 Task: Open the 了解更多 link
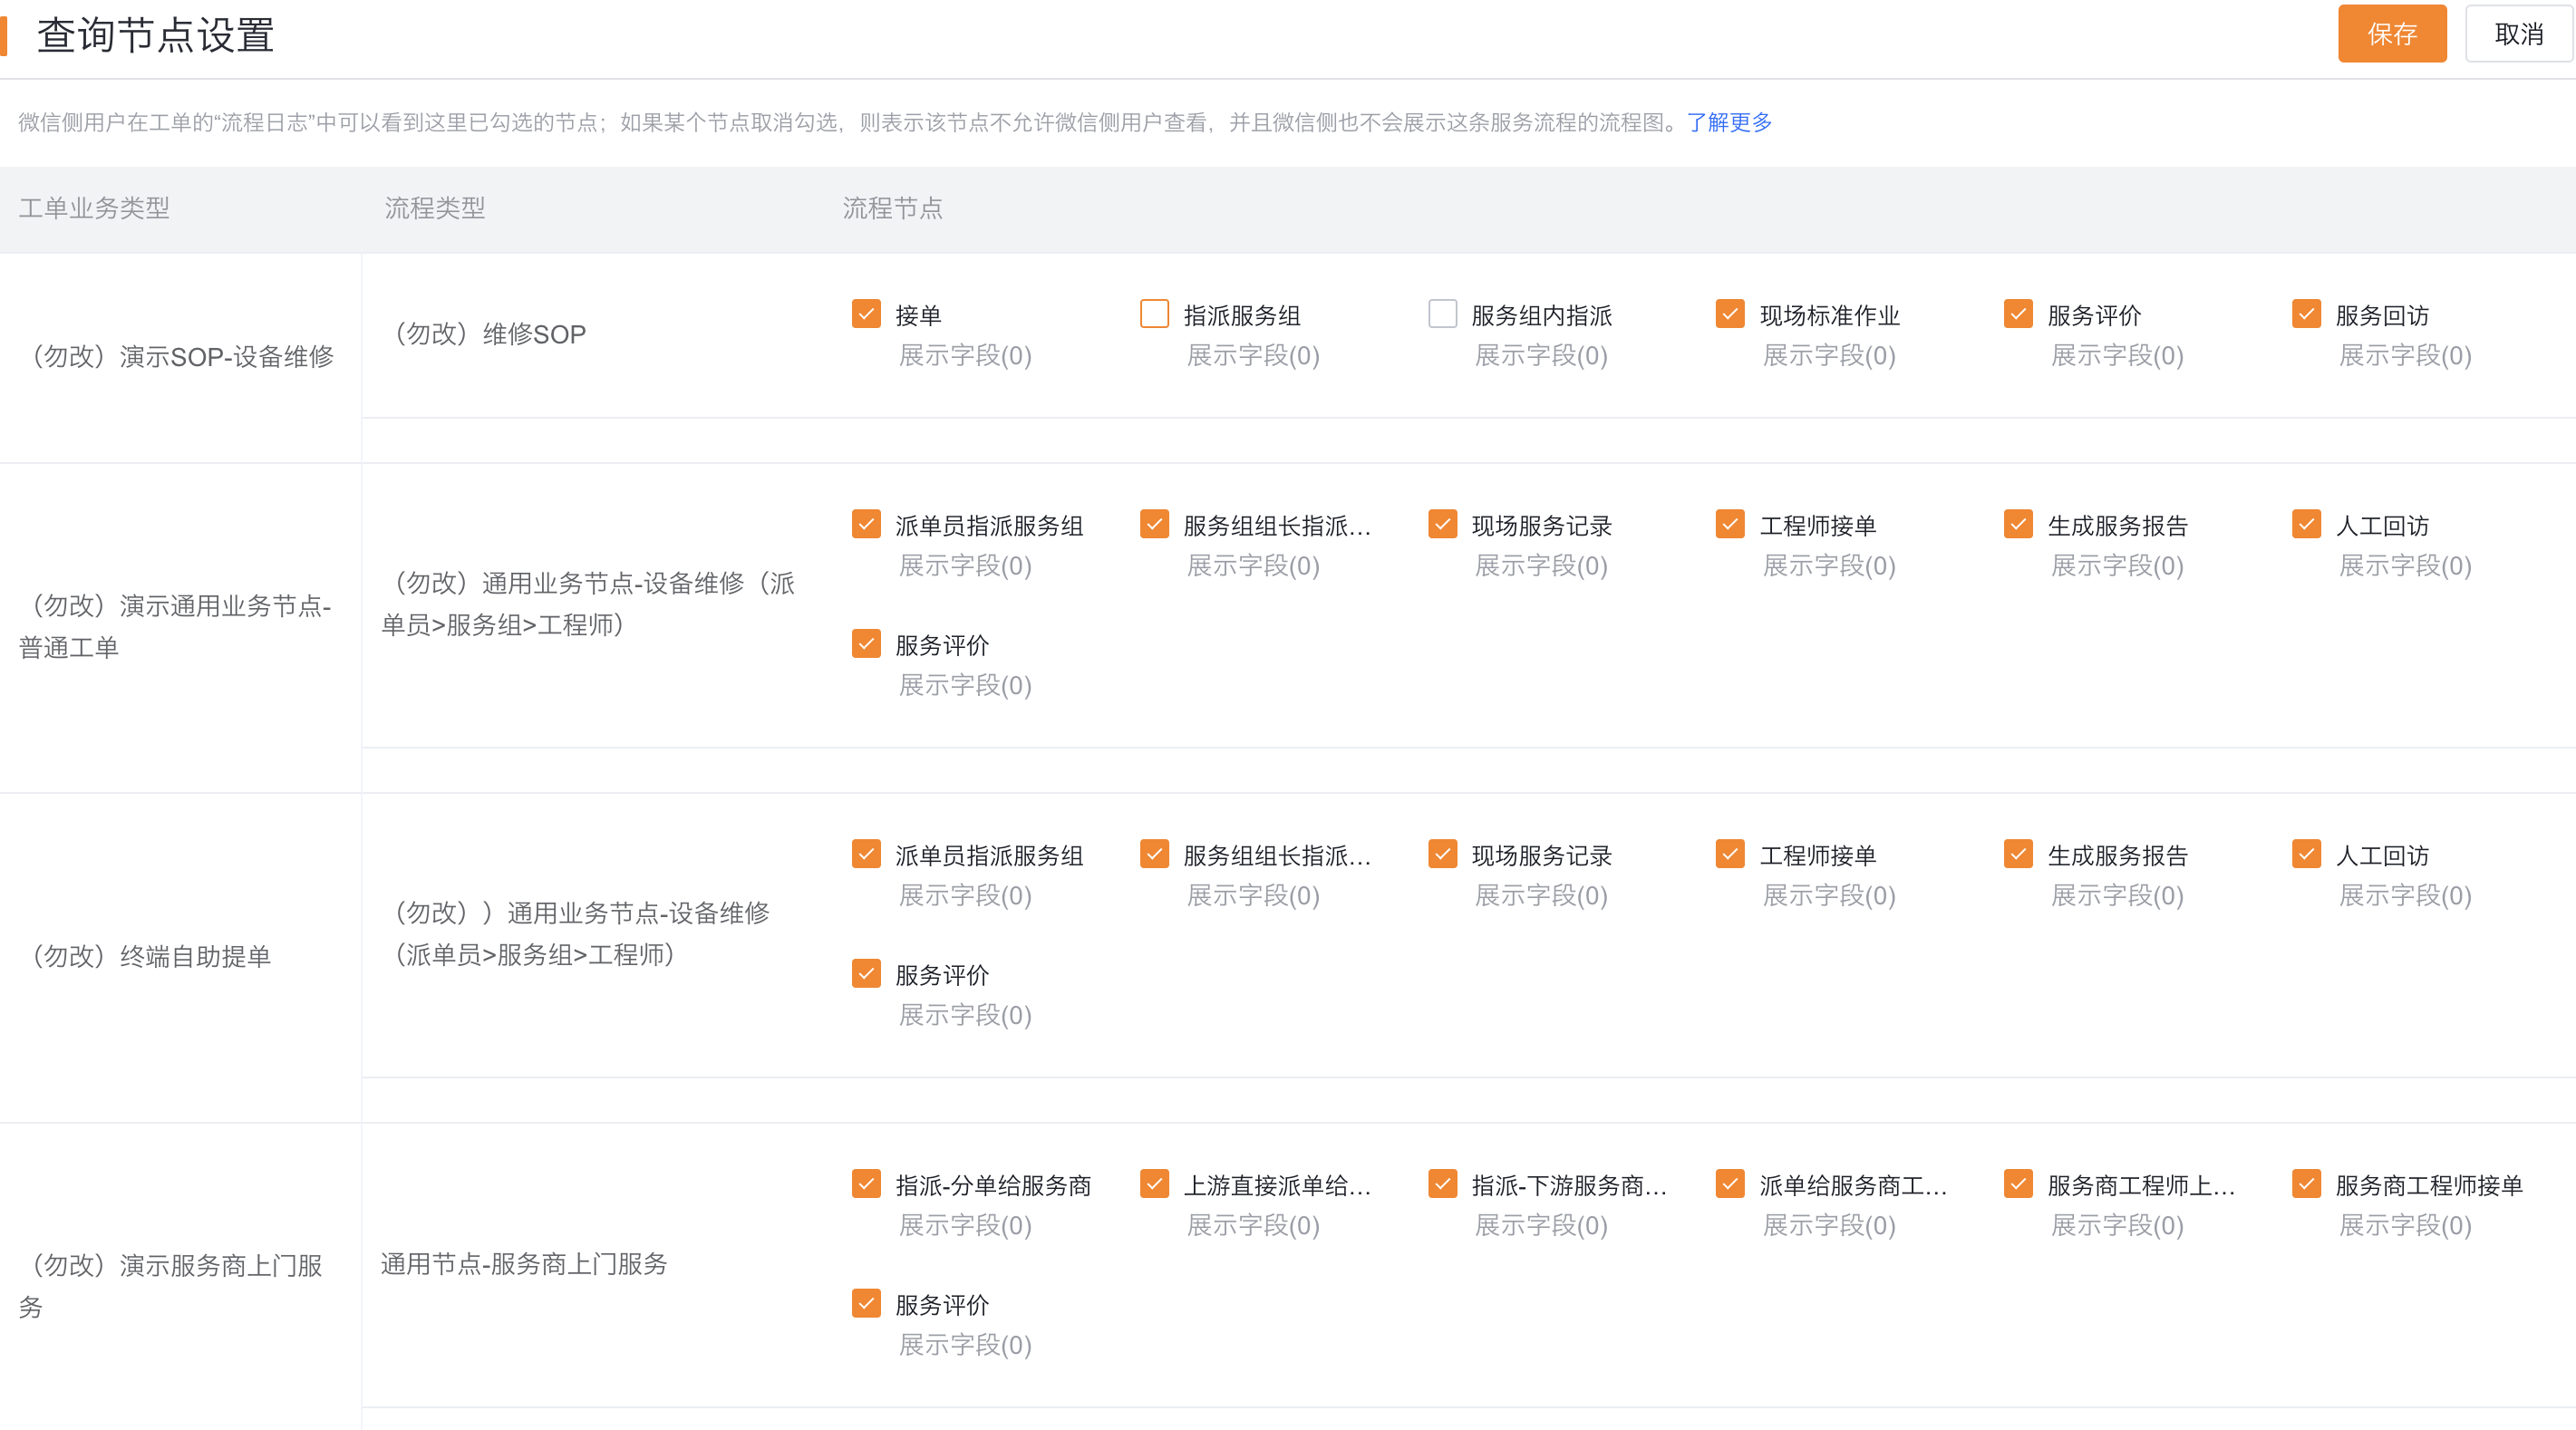1729,122
